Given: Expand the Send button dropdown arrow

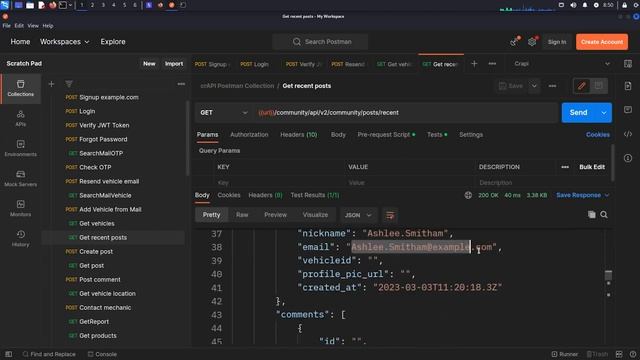Looking at the screenshot, I should click(x=604, y=113).
